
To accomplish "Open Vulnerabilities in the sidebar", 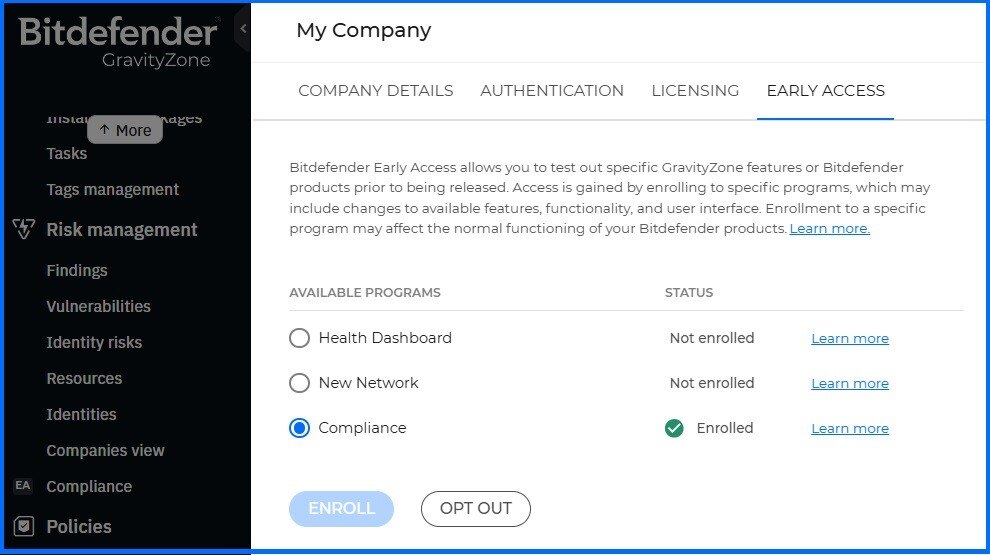I will [x=98, y=306].
